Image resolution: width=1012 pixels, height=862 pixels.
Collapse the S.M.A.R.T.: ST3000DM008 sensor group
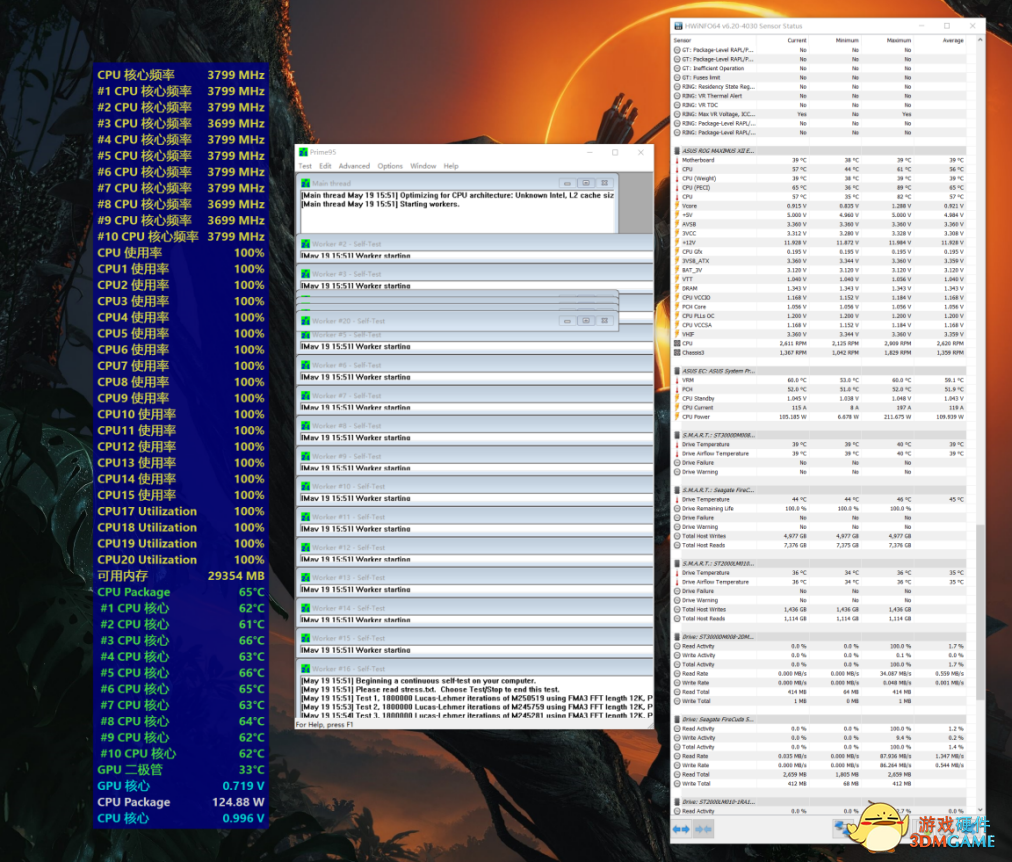[678, 435]
